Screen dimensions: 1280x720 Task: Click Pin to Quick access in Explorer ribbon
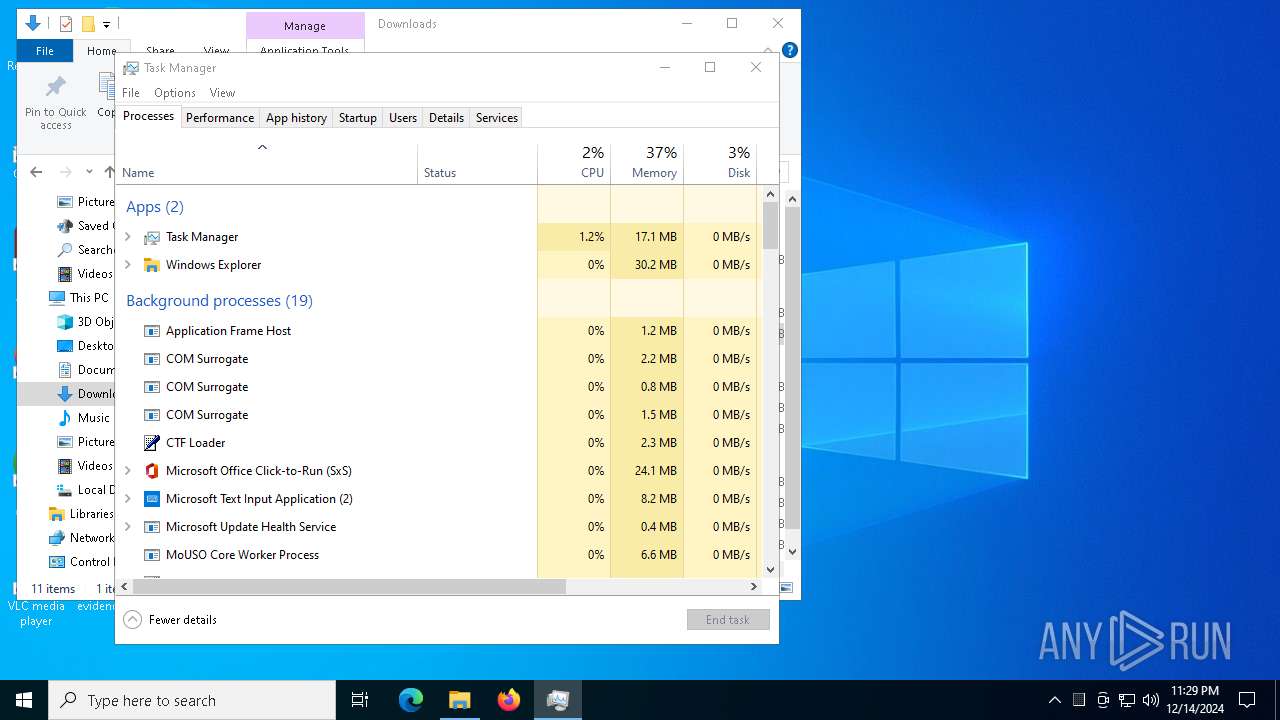tap(56, 101)
